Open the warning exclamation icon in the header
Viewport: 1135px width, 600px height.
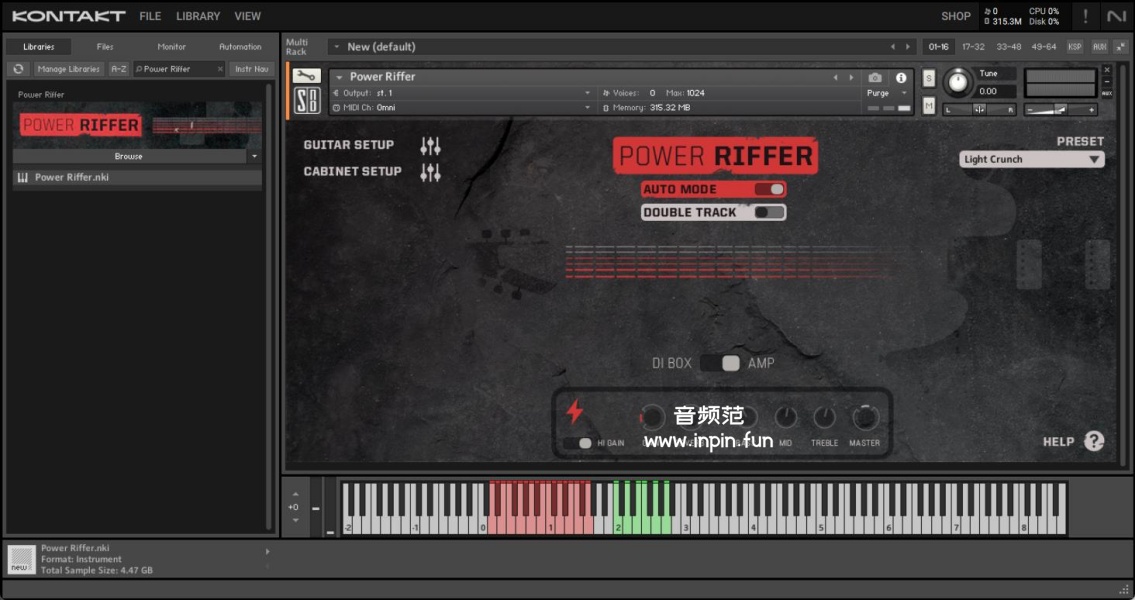pos(1084,16)
